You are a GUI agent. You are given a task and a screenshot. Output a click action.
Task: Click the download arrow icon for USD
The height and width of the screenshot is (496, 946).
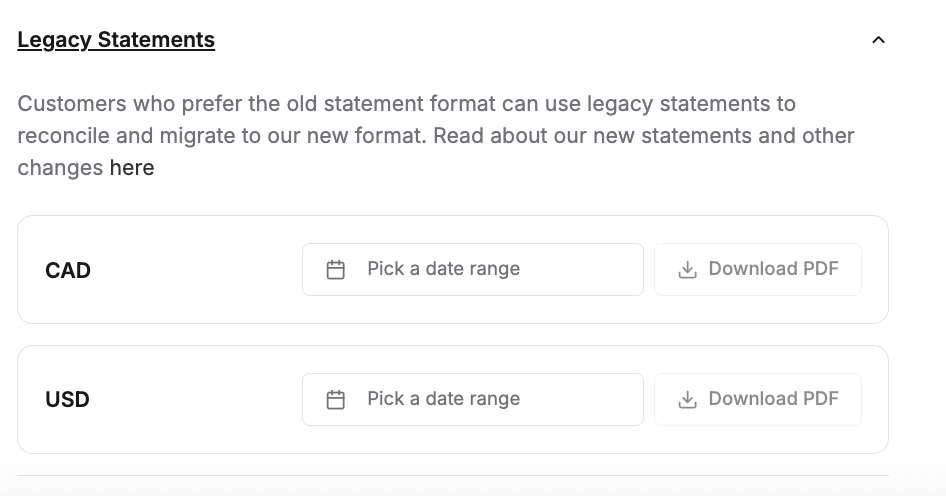687,400
